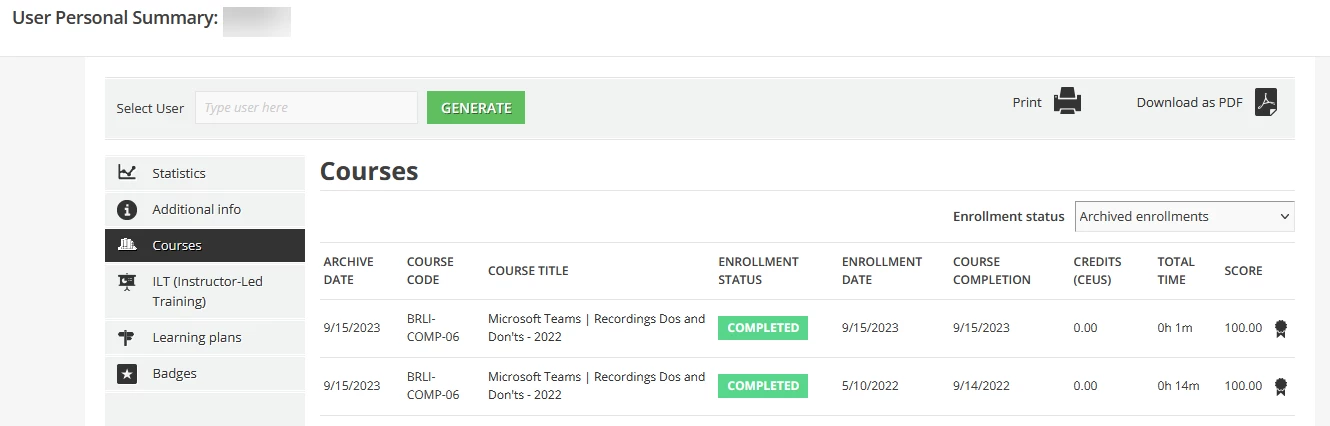Focus the Select User input field
Screen dimensions: 1330x426
(306, 108)
